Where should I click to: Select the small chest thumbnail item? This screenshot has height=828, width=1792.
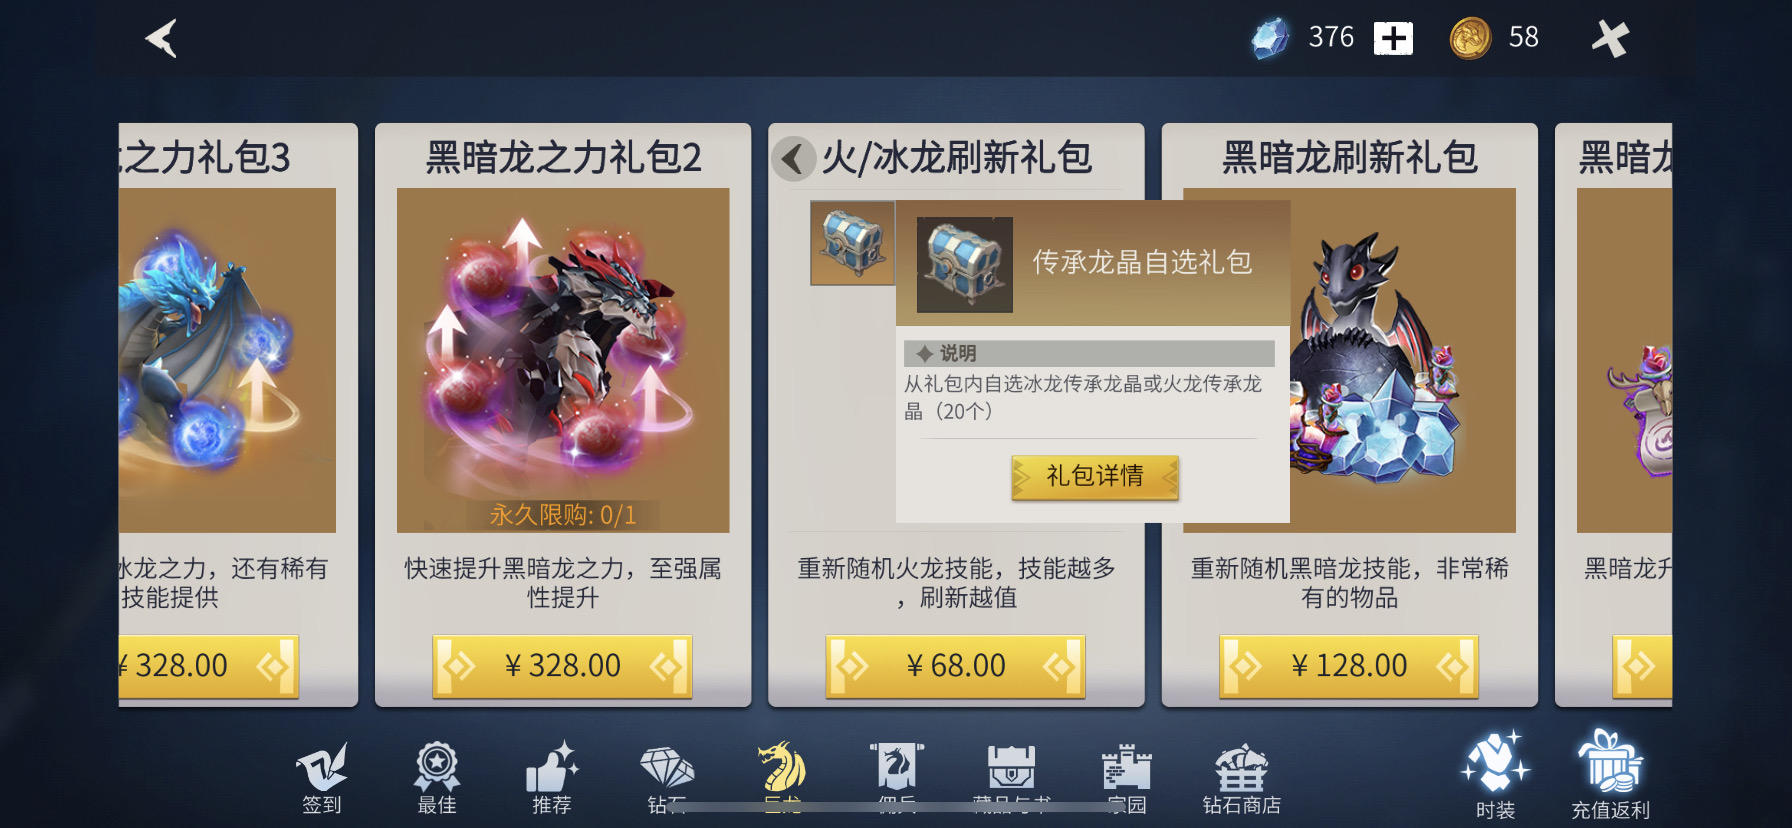click(x=853, y=243)
